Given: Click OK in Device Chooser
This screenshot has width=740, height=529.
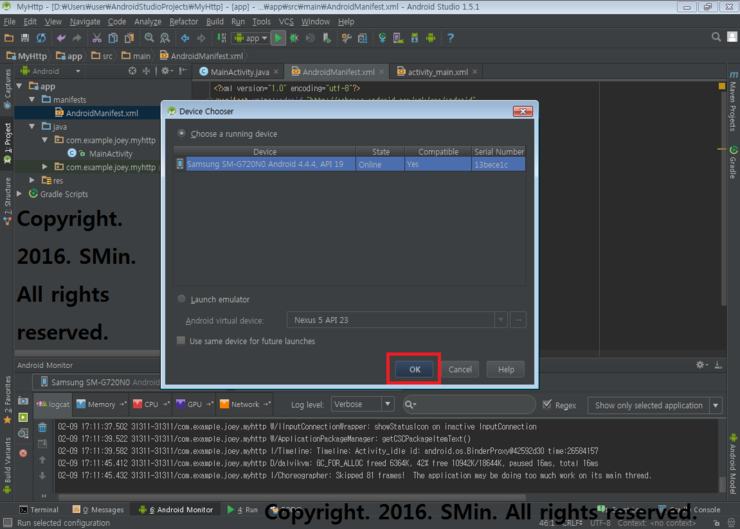Looking at the screenshot, I should pos(414,369).
